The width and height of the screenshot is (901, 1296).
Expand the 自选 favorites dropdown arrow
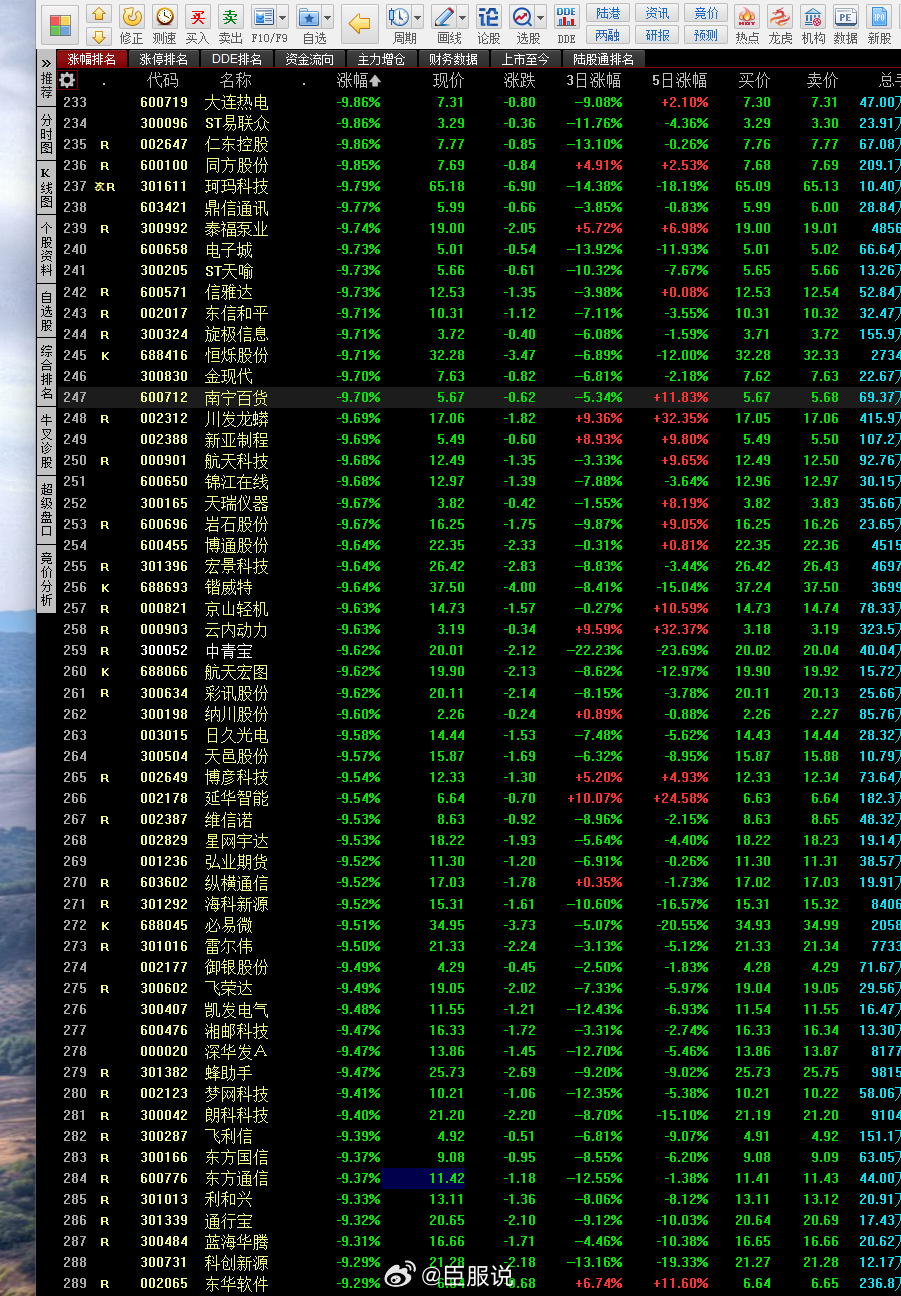[329, 17]
